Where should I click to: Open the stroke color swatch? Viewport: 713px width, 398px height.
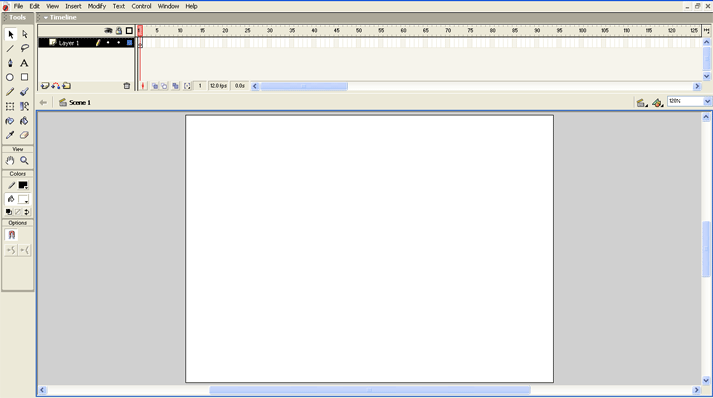(x=23, y=186)
